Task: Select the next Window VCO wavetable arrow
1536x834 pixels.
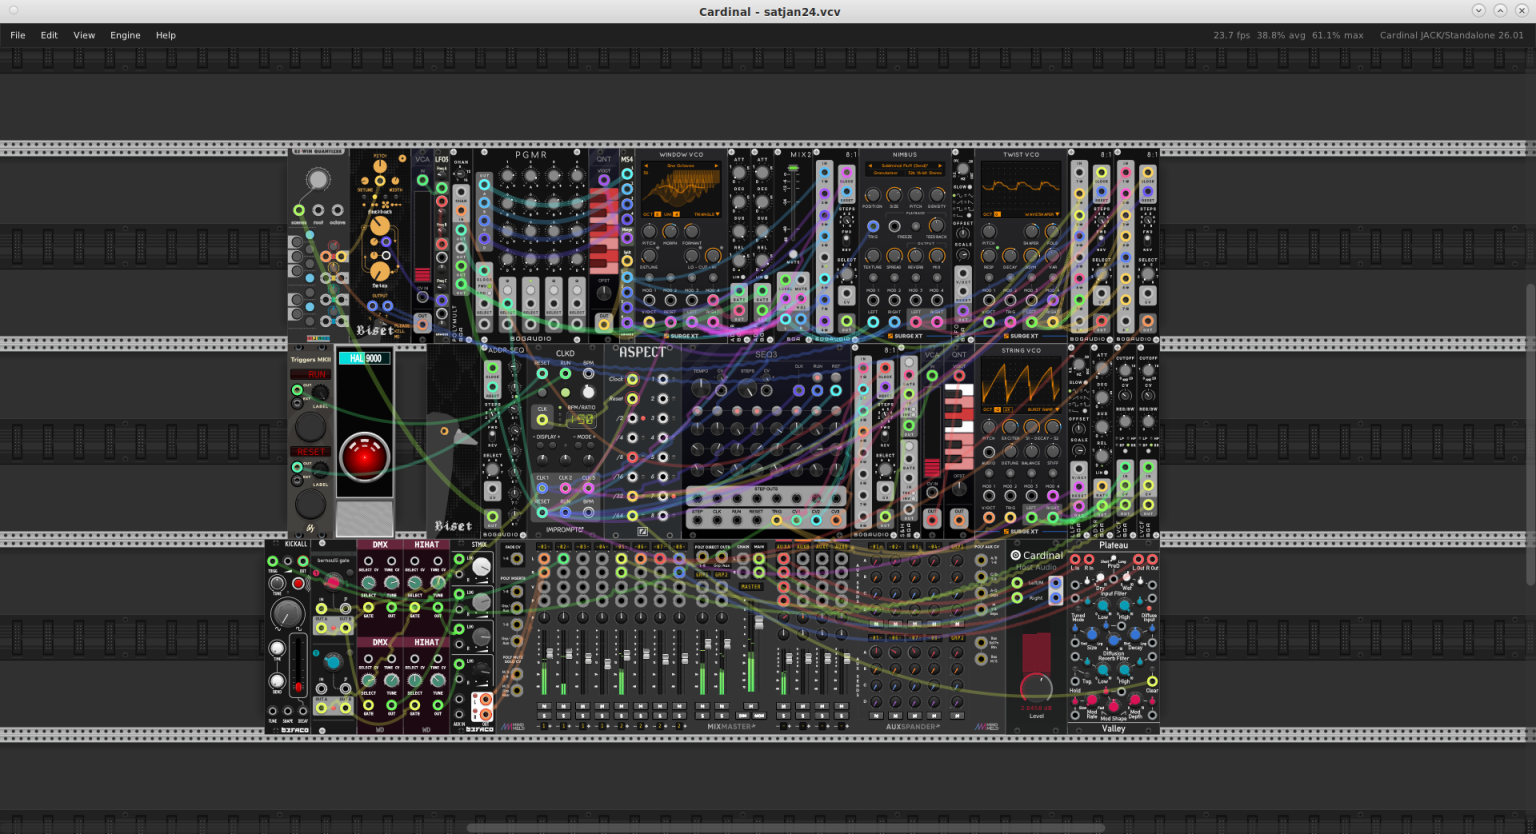Action: point(716,166)
